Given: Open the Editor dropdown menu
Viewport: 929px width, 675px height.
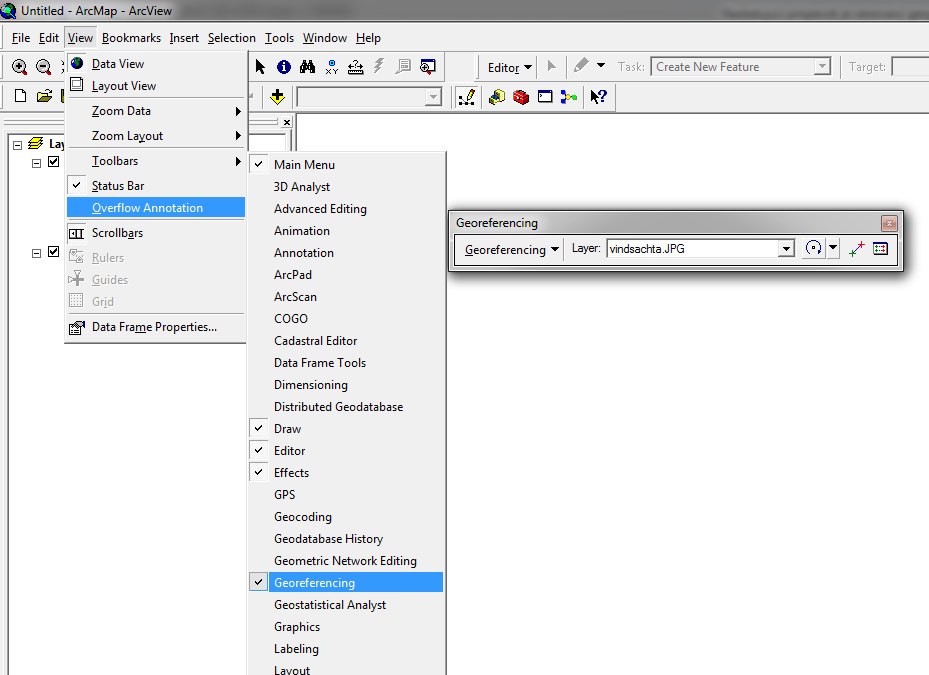Looking at the screenshot, I should pos(509,68).
